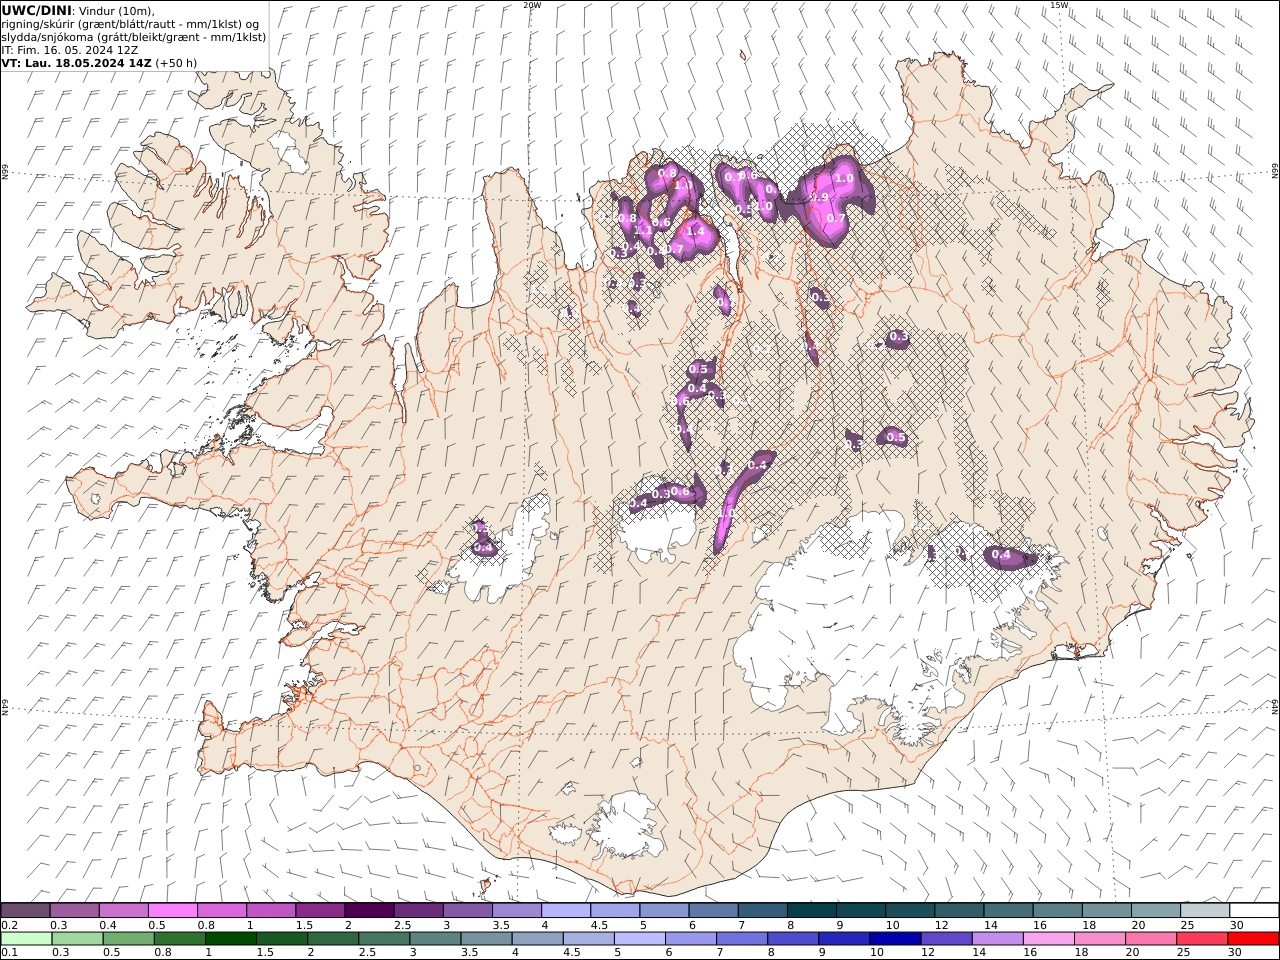Click the '0.1' legend label
Image resolution: width=1280 pixels, height=960 pixels.
click(x=9, y=953)
